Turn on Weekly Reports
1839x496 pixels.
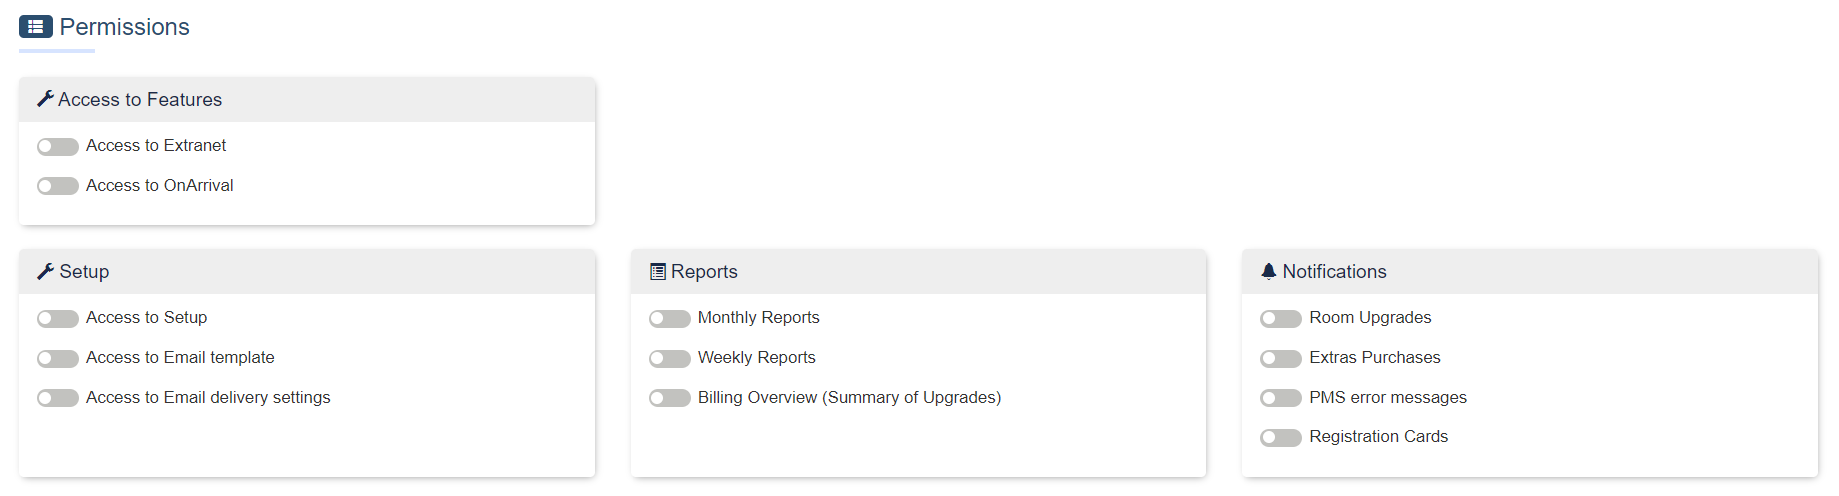(x=670, y=358)
